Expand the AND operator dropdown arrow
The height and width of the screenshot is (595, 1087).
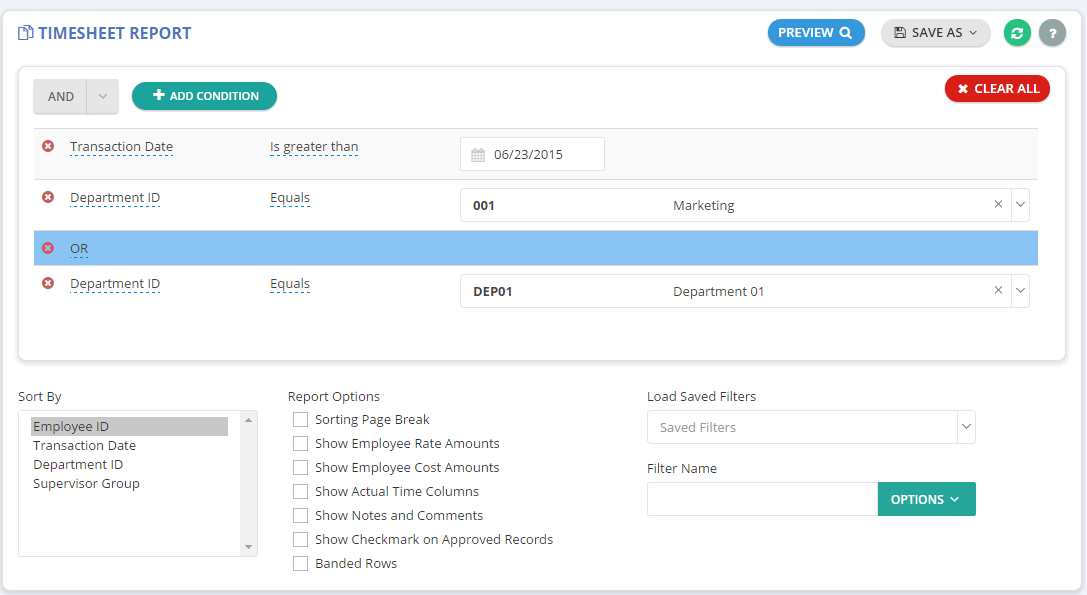(102, 97)
